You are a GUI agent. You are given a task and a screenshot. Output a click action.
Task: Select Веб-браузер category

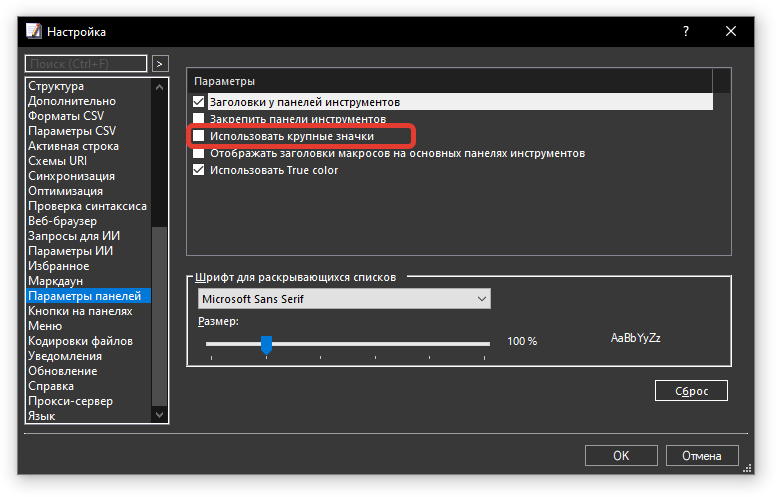pyautogui.click(x=89, y=221)
